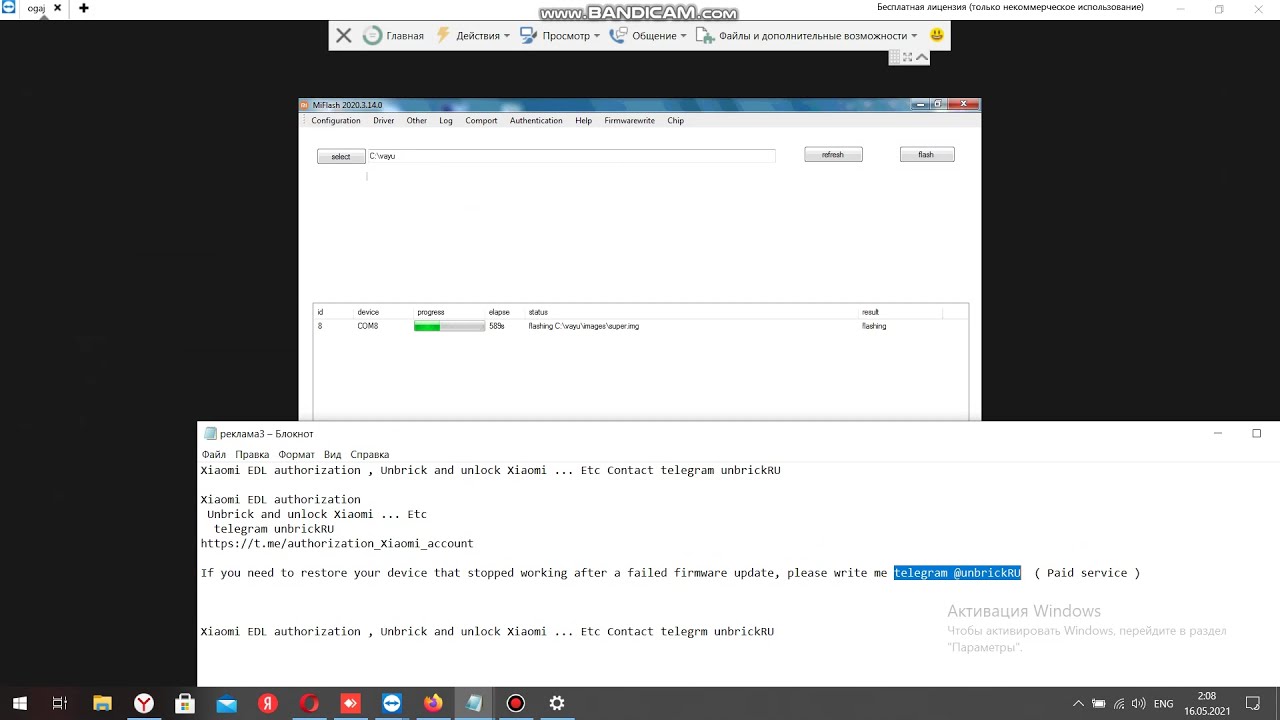Expand the Просмотр dropdown arrow
Image resolution: width=1280 pixels, height=720 pixels.
tap(597, 36)
